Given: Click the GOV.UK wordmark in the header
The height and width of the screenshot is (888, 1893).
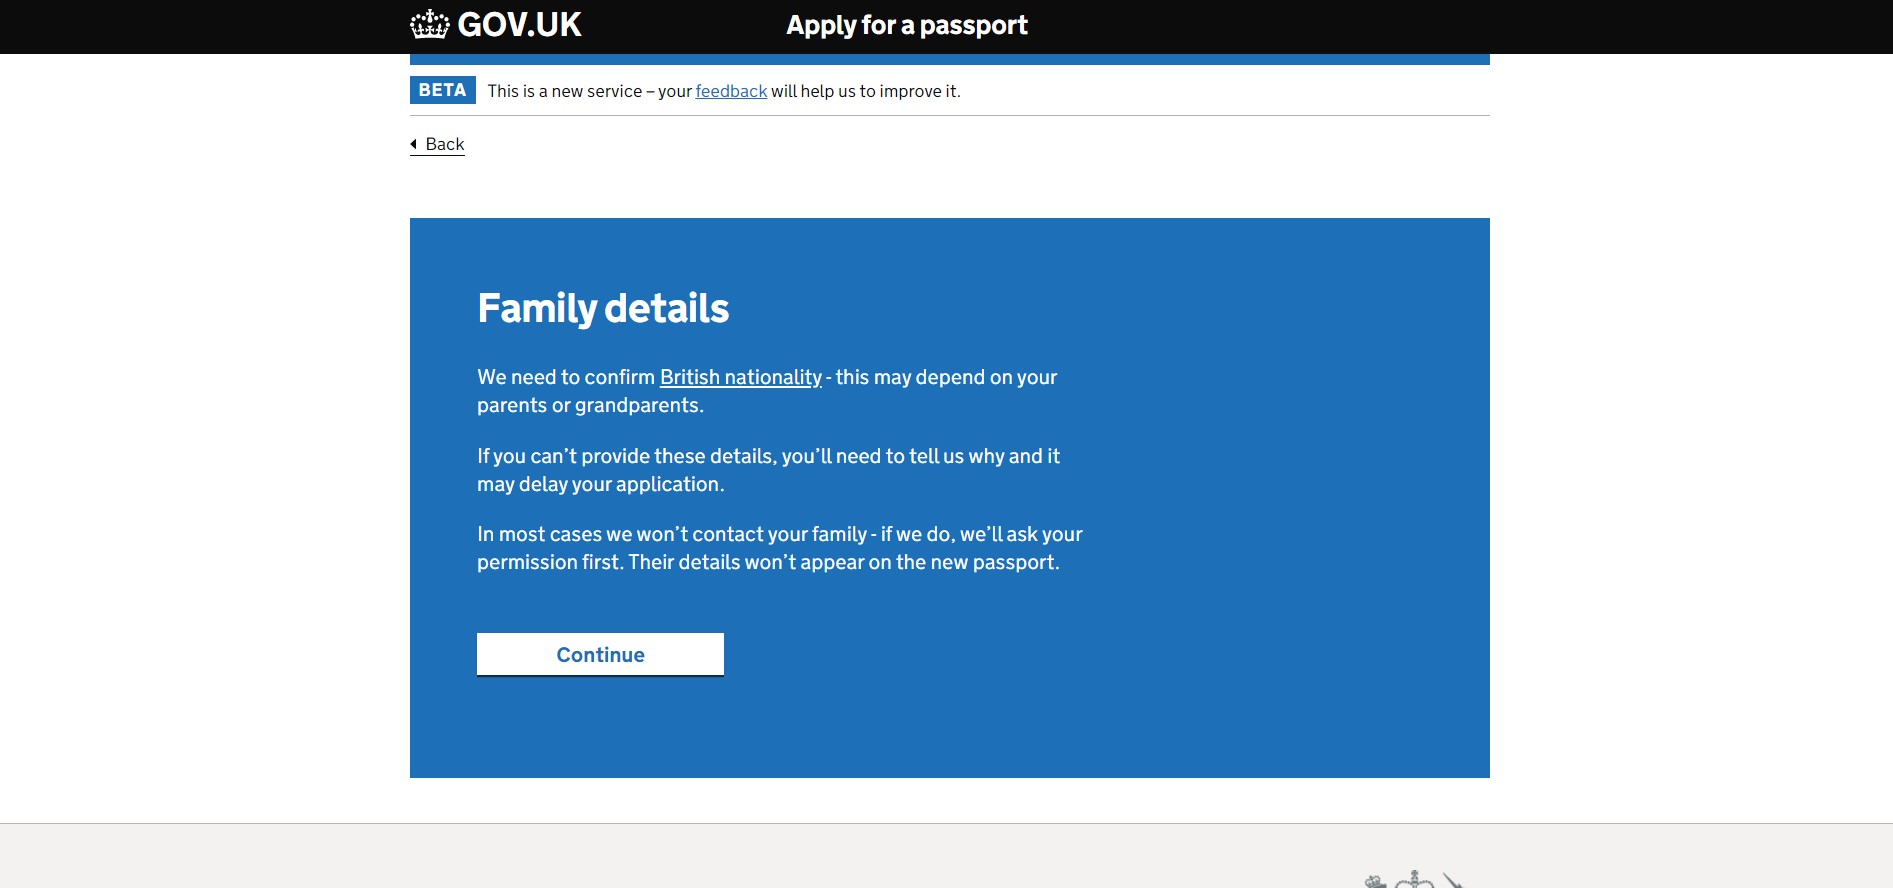Looking at the screenshot, I should pyautogui.click(x=519, y=25).
